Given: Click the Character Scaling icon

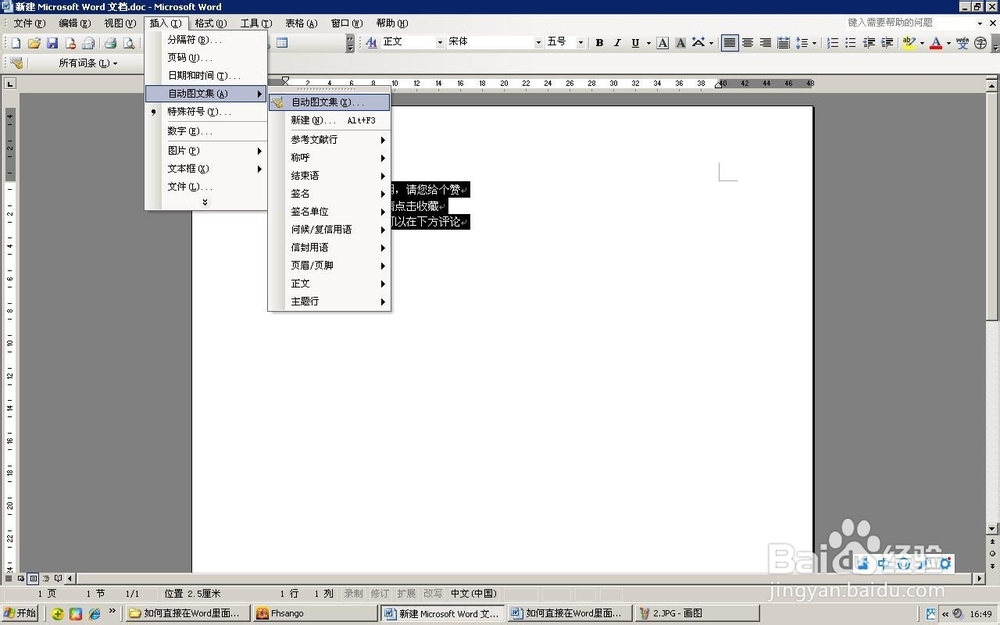Looking at the screenshot, I should 698,43.
